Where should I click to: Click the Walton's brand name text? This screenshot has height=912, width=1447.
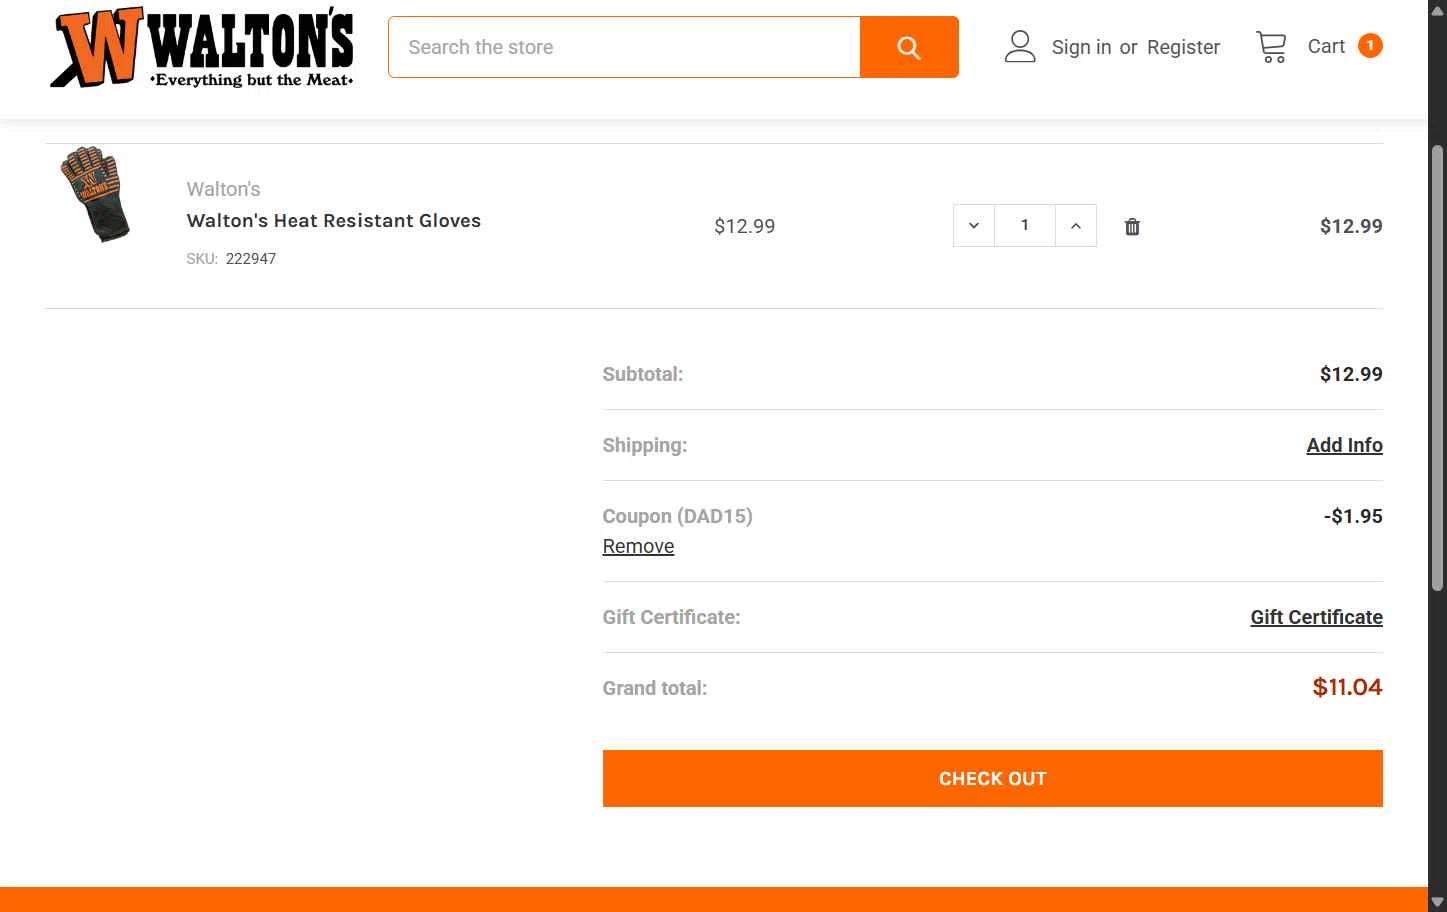tap(223, 189)
